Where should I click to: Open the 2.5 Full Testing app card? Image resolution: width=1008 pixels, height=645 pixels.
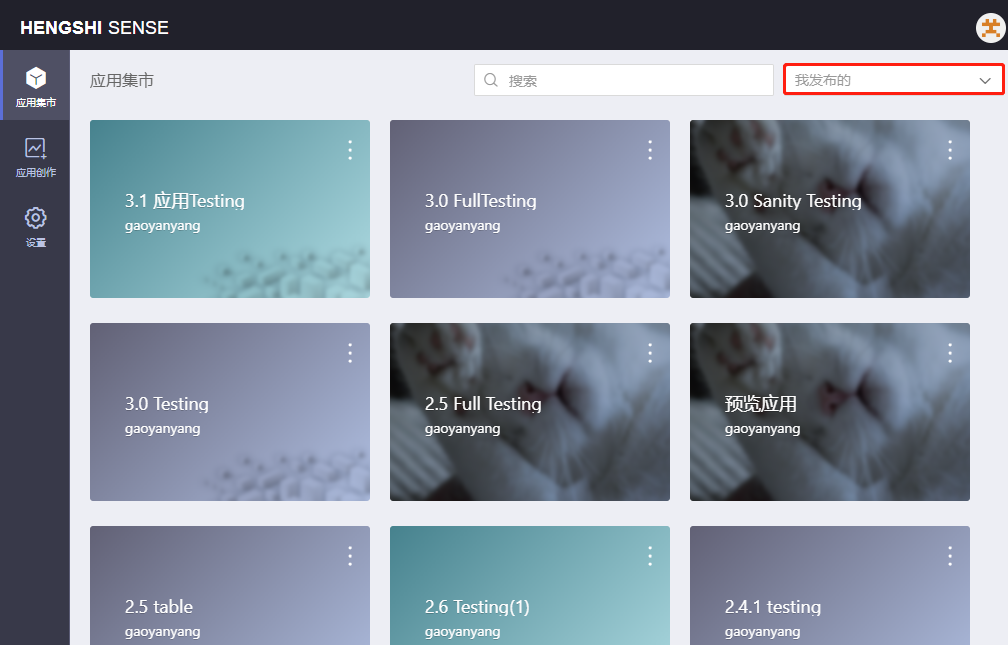pyautogui.click(x=530, y=412)
